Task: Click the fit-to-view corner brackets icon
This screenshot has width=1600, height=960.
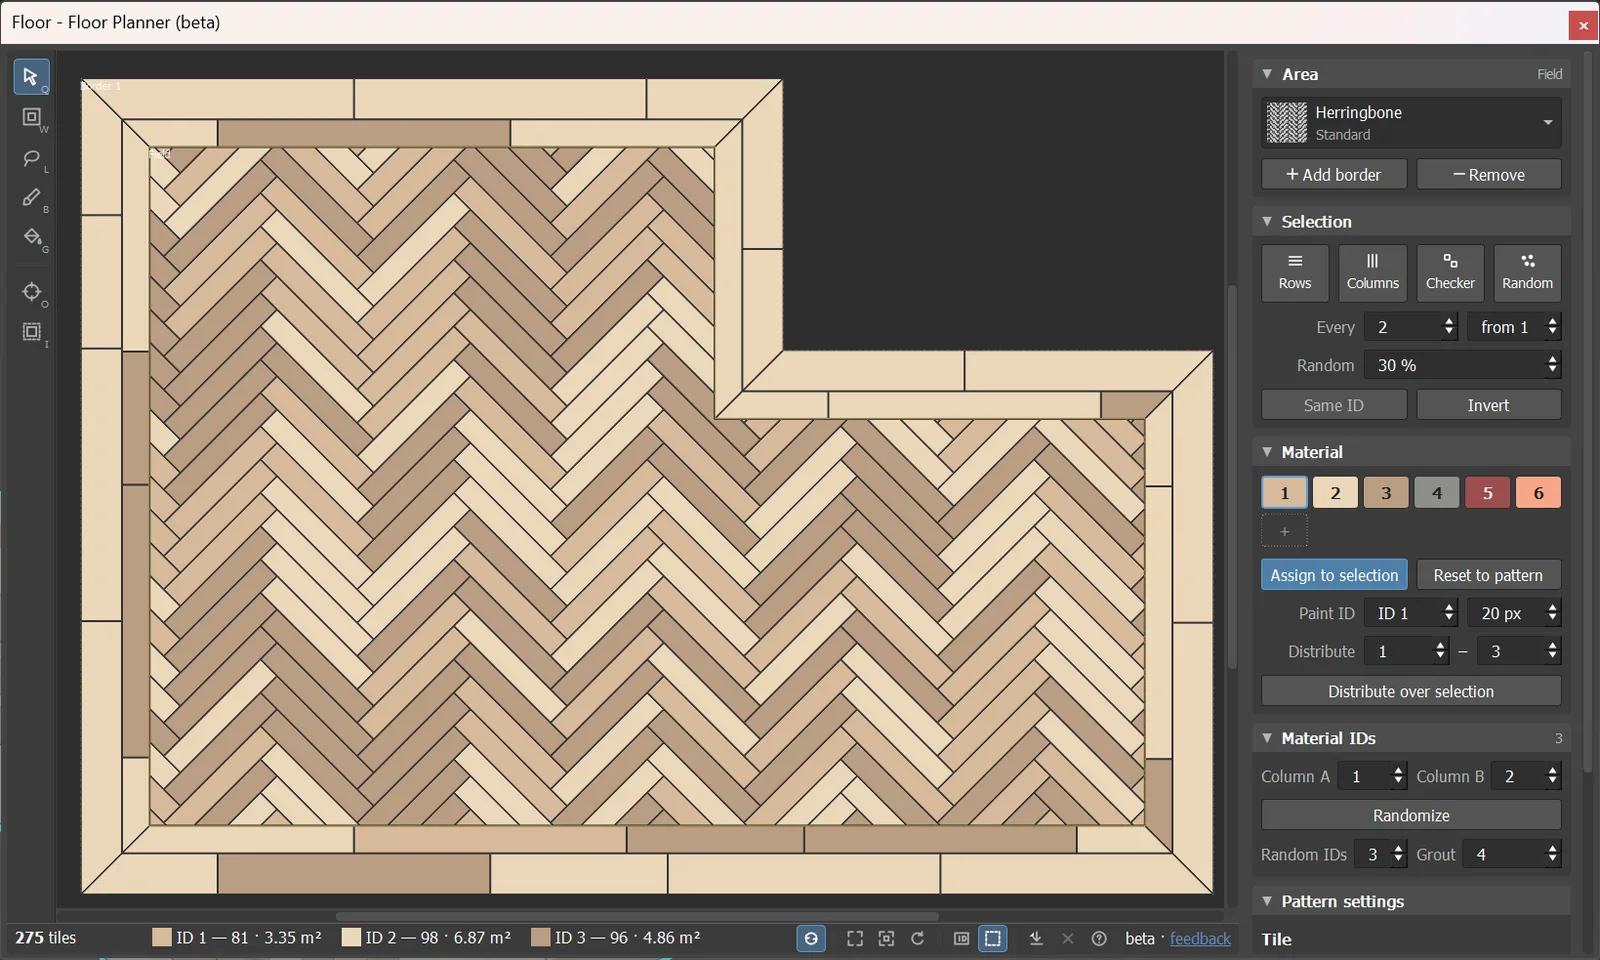Action: pyautogui.click(x=855, y=938)
